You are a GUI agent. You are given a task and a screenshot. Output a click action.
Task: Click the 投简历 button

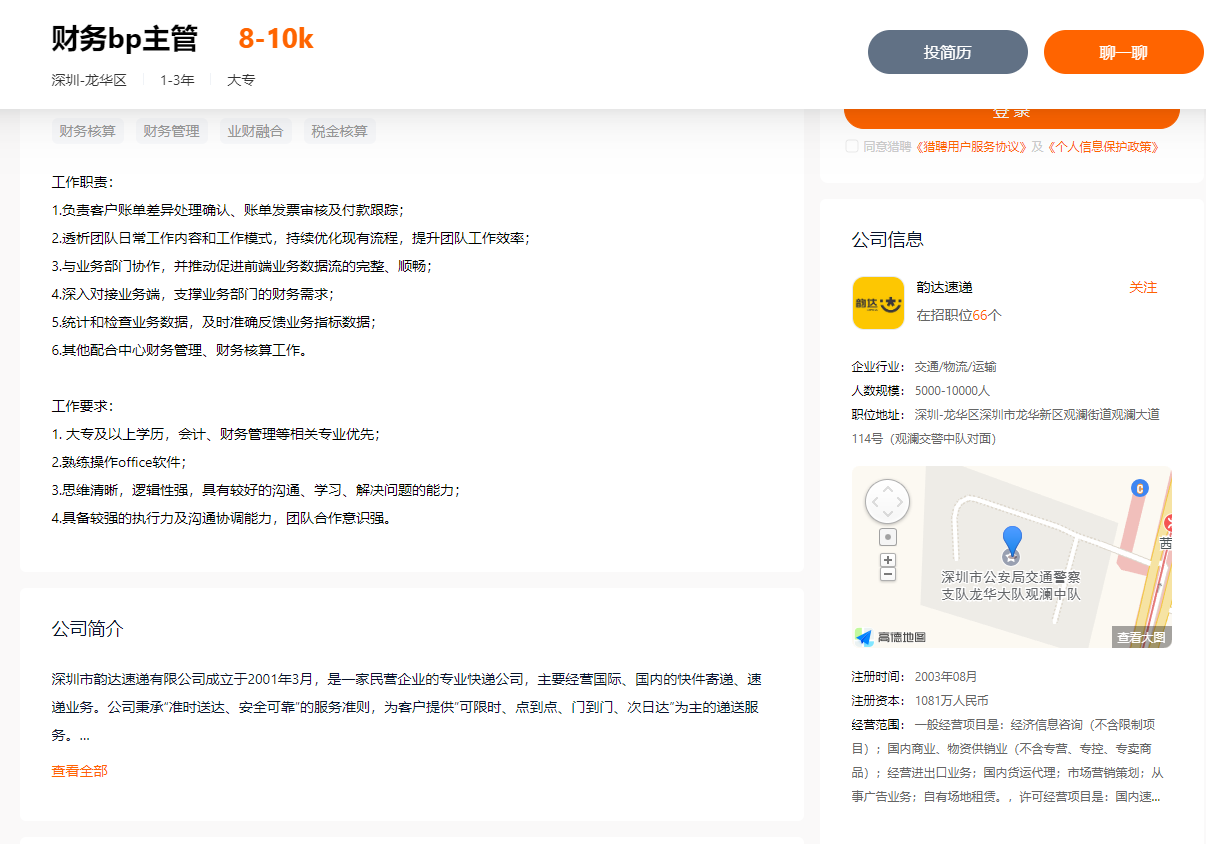(946, 51)
